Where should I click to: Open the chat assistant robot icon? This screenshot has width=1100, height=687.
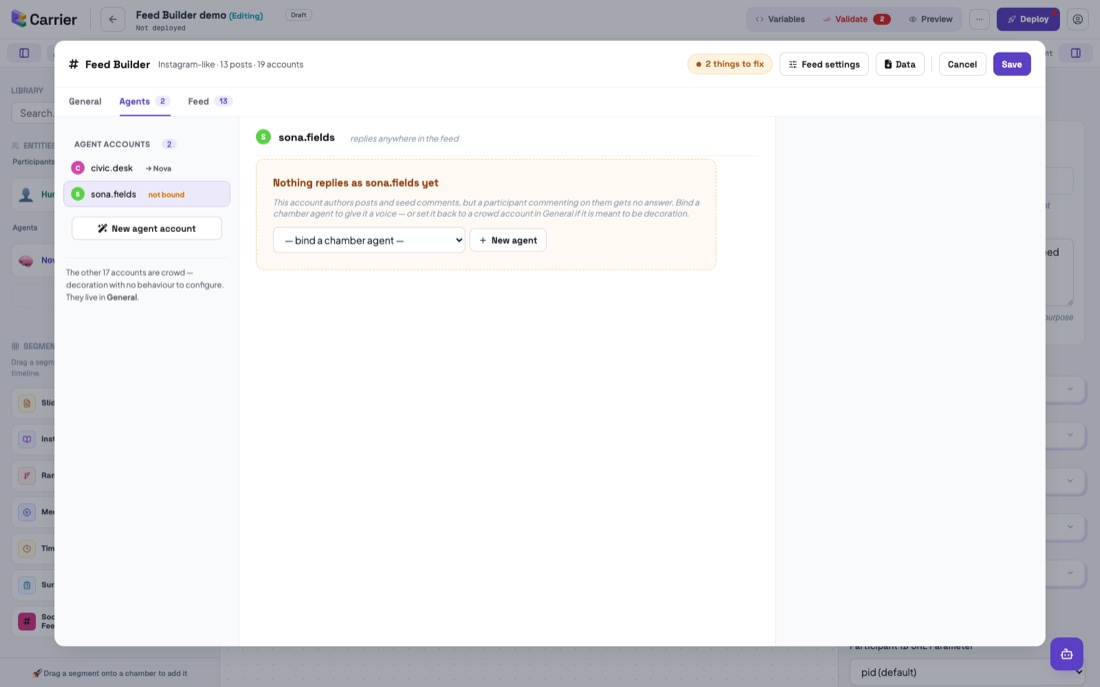(x=1066, y=654)
